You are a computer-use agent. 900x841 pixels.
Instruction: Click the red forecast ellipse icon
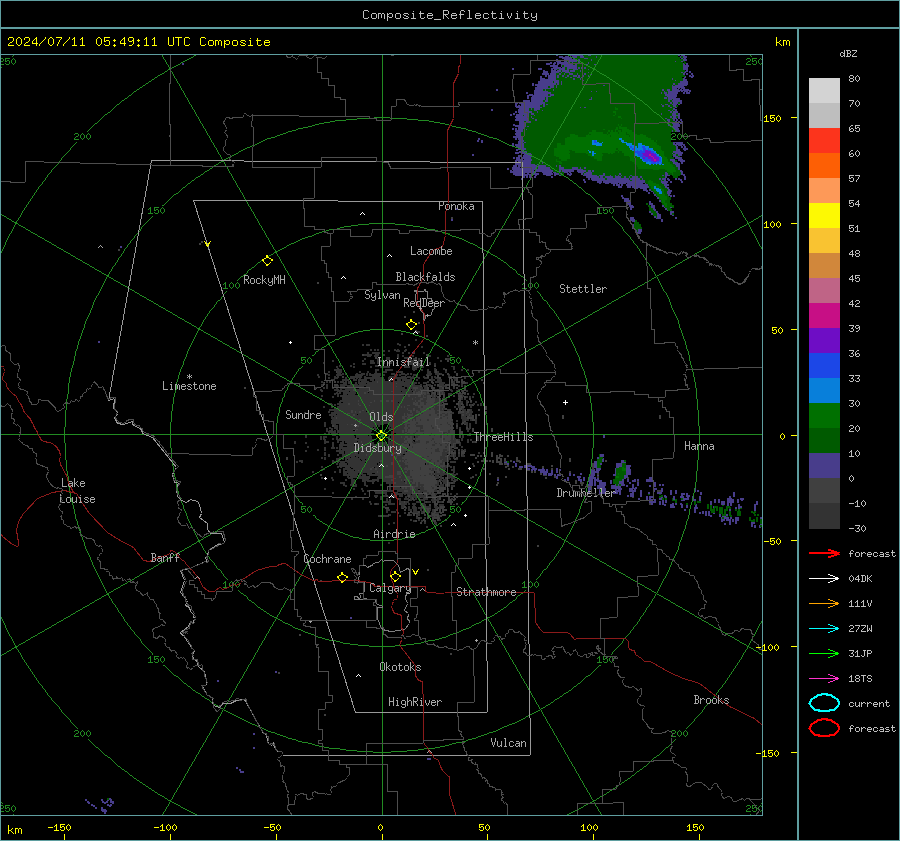tap(824, 728)
